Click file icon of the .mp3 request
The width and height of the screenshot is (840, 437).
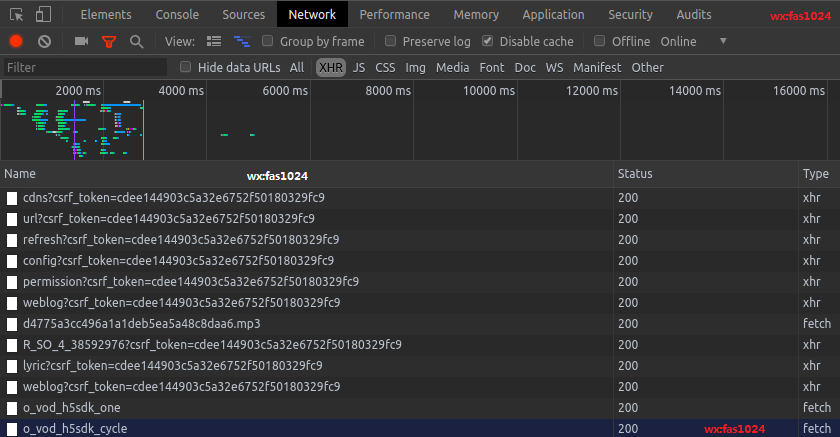[12, 324]
